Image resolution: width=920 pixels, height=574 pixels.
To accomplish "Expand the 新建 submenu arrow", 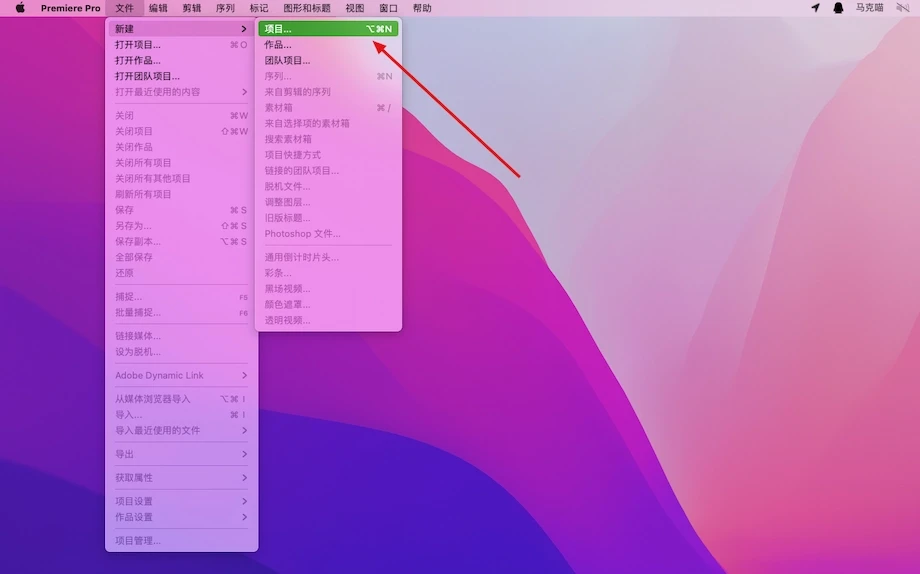I will [x=244, y=29].
